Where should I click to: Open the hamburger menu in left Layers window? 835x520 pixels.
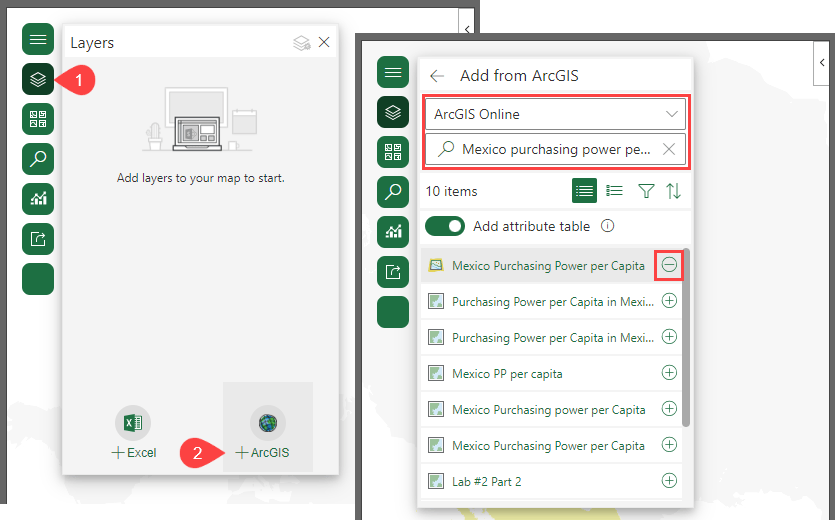tap(38, 39)
